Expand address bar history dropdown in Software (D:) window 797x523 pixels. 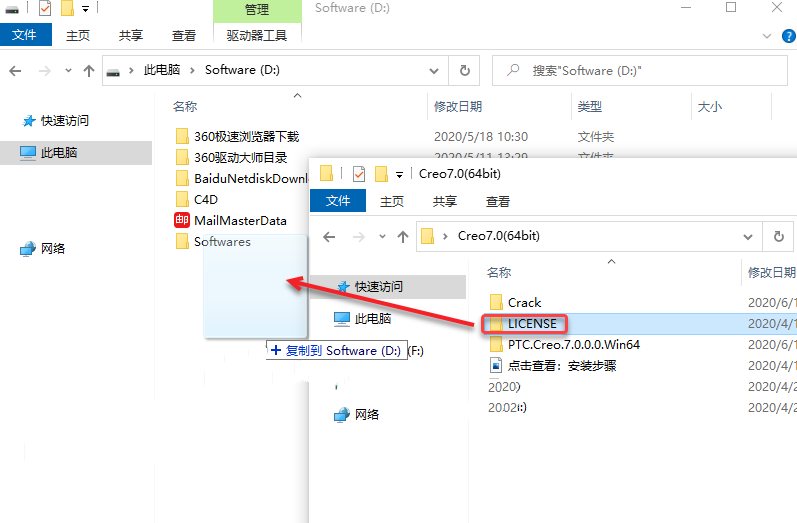coord(434,71)
